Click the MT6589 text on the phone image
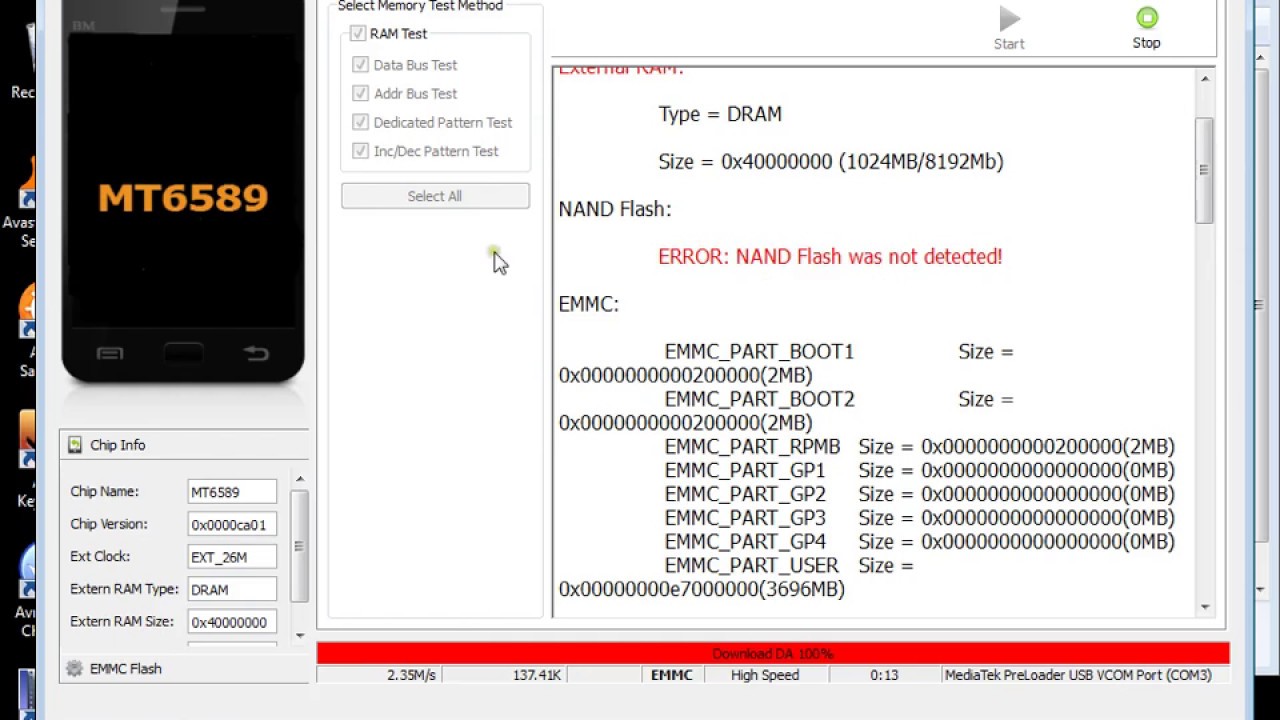This screenshot has height=720, width=1280. (x=183, y=197)
